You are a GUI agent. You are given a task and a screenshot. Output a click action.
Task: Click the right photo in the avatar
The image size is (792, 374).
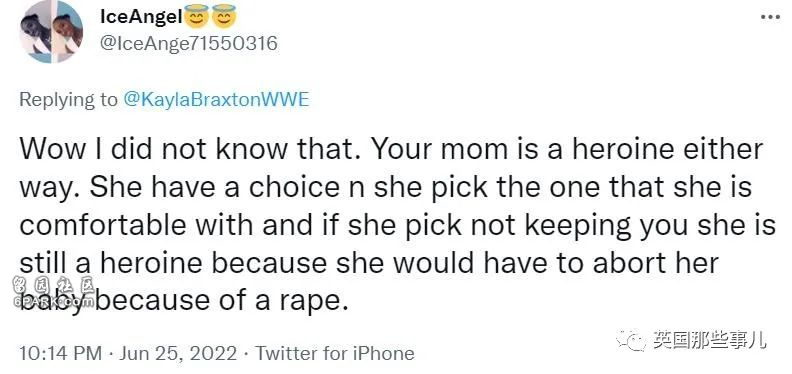67,32
